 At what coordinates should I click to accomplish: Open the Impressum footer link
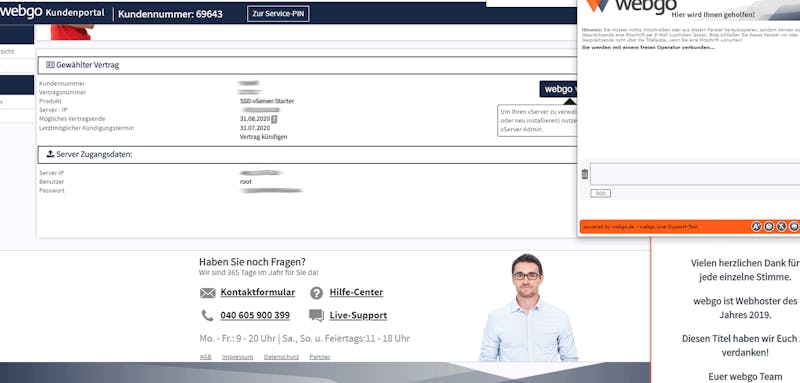click(237, 357)
